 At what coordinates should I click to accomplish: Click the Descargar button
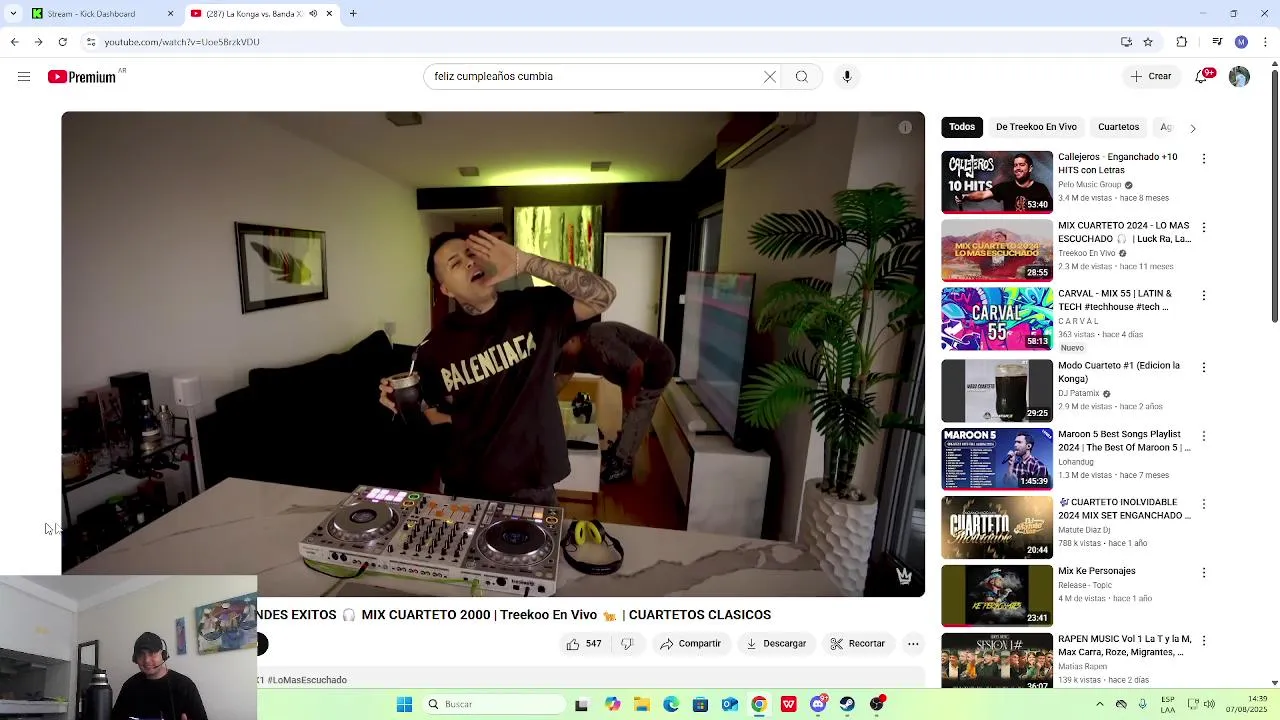coord(776,644)
